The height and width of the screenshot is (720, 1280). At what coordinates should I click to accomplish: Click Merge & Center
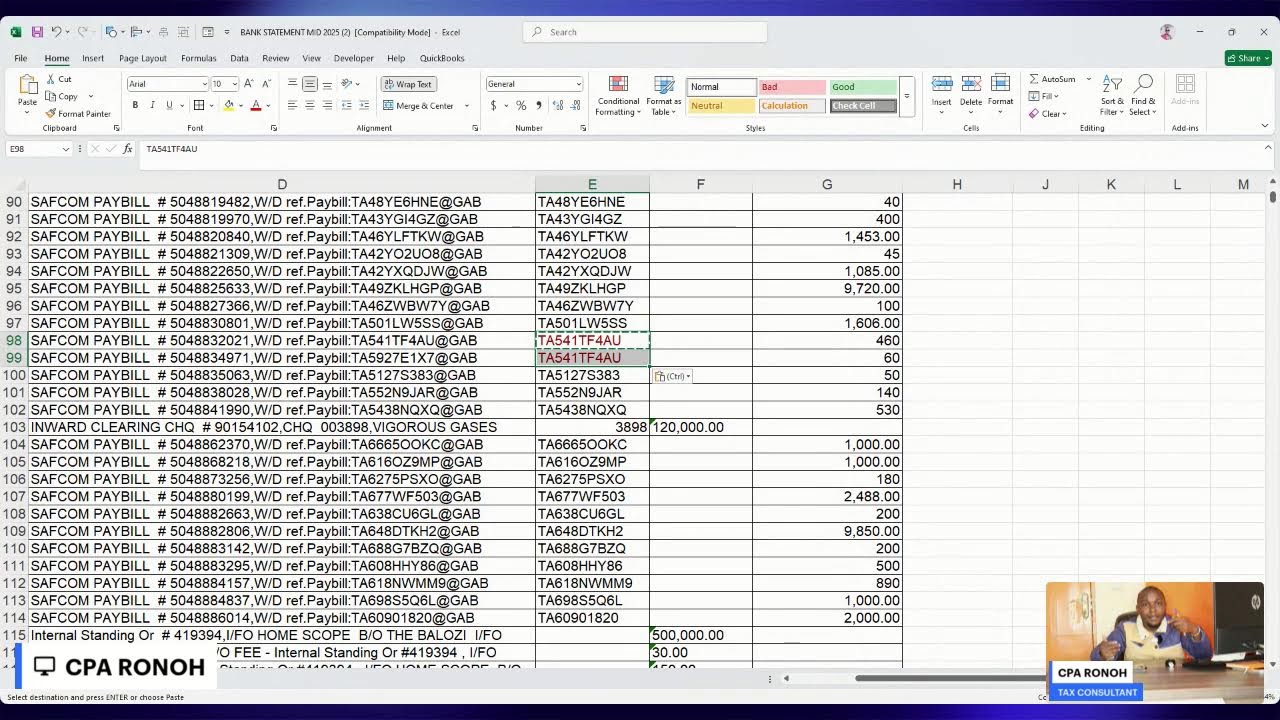418,105
